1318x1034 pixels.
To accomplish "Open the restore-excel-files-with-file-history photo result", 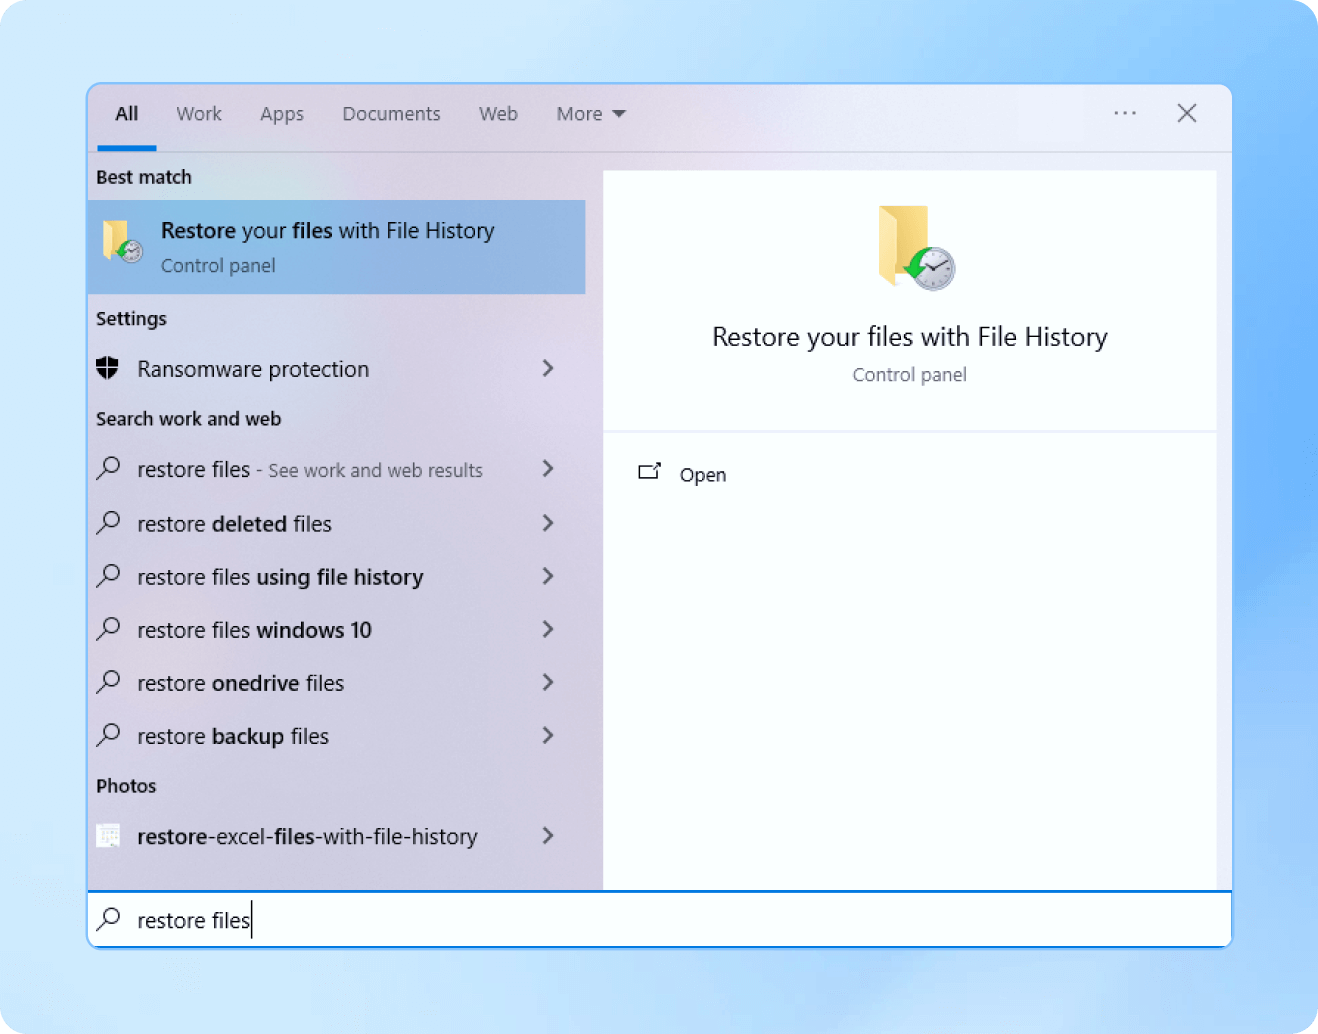I will coord(337,835).
